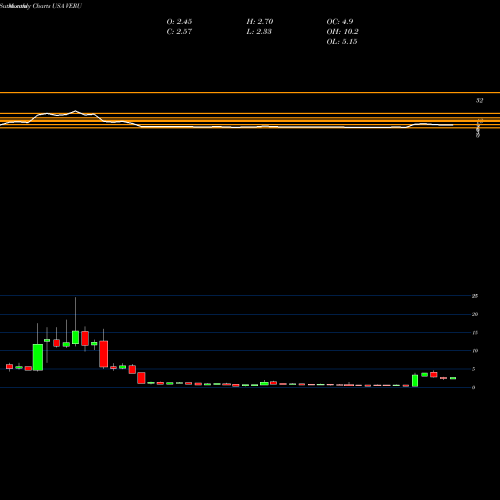This screenshot has height=500, width=500.
Task: Click the 'O: 2.45' open price value
Action: [x=179, y=22]
